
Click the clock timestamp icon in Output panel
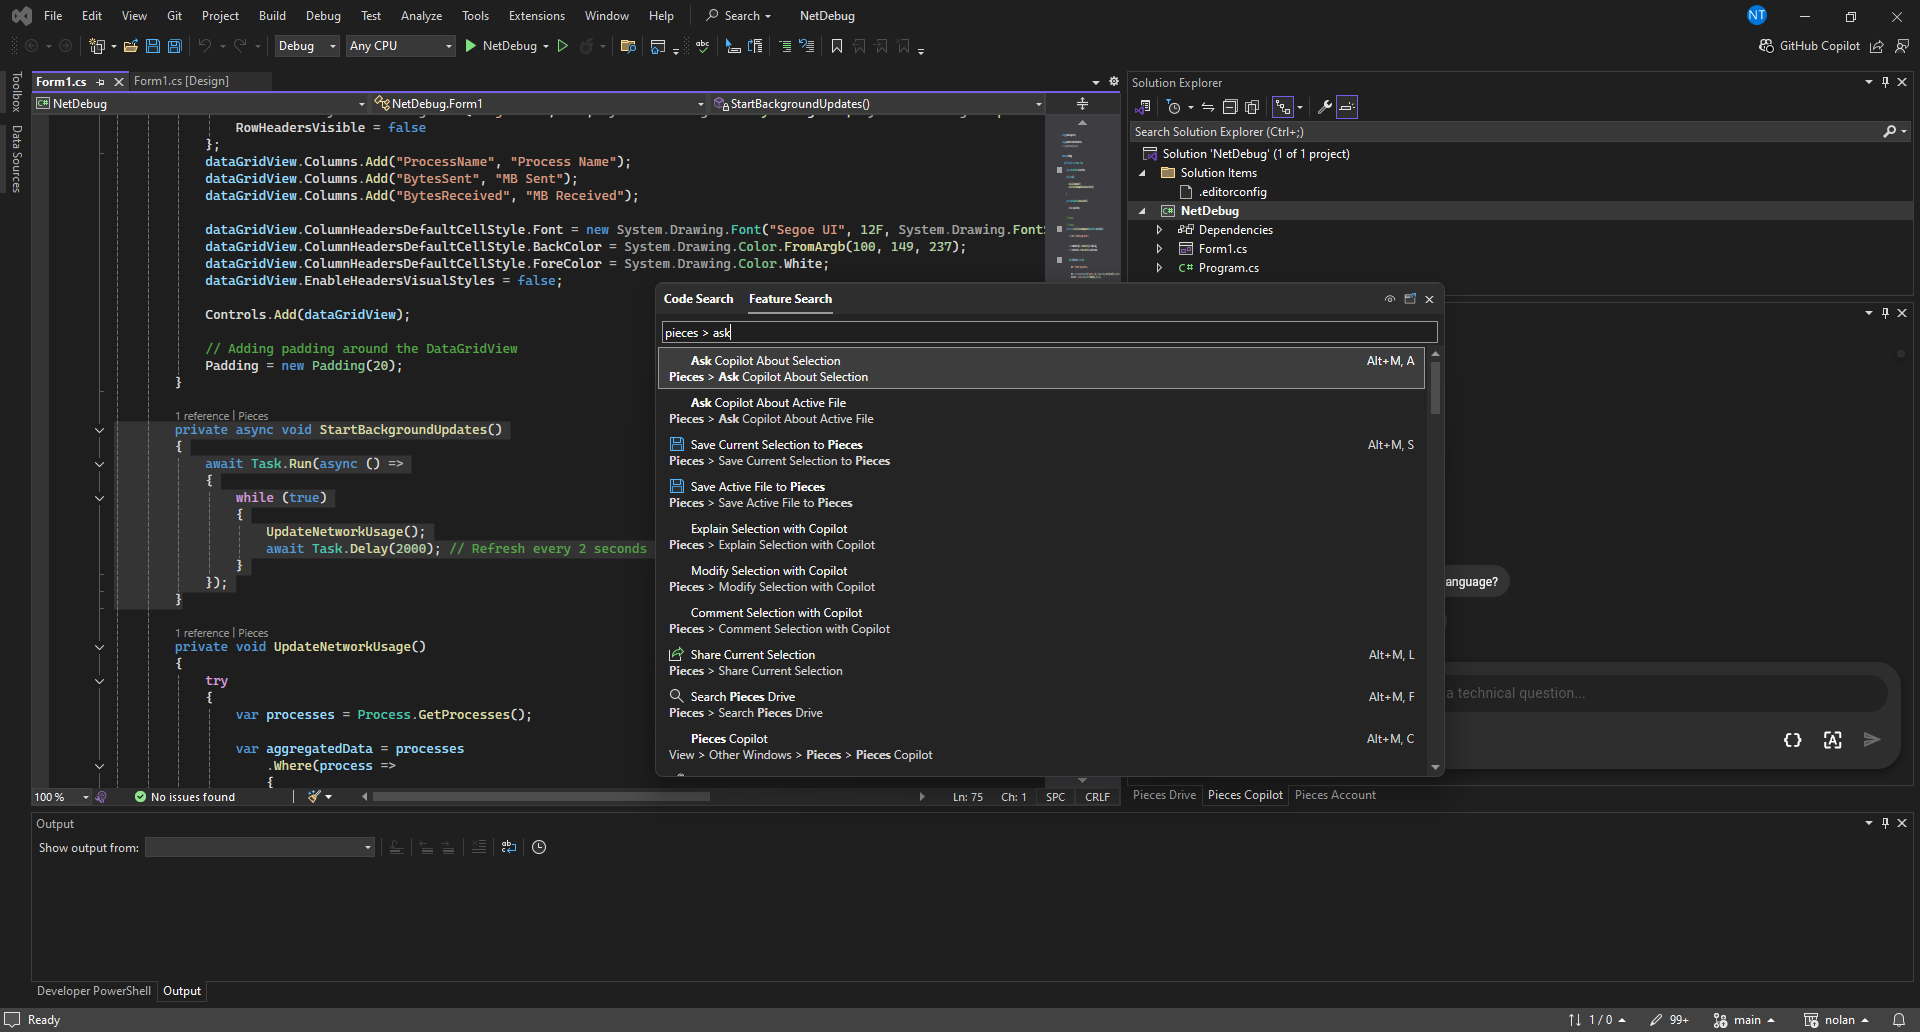(539, 847)
